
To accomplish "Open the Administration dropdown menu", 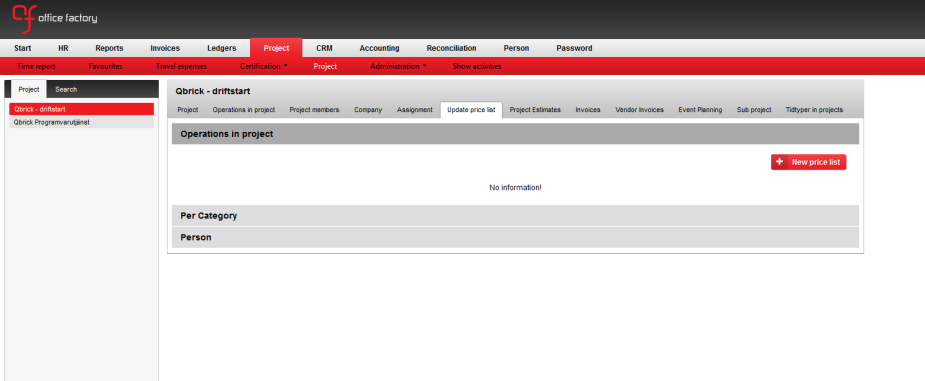I will click(398, 66).
